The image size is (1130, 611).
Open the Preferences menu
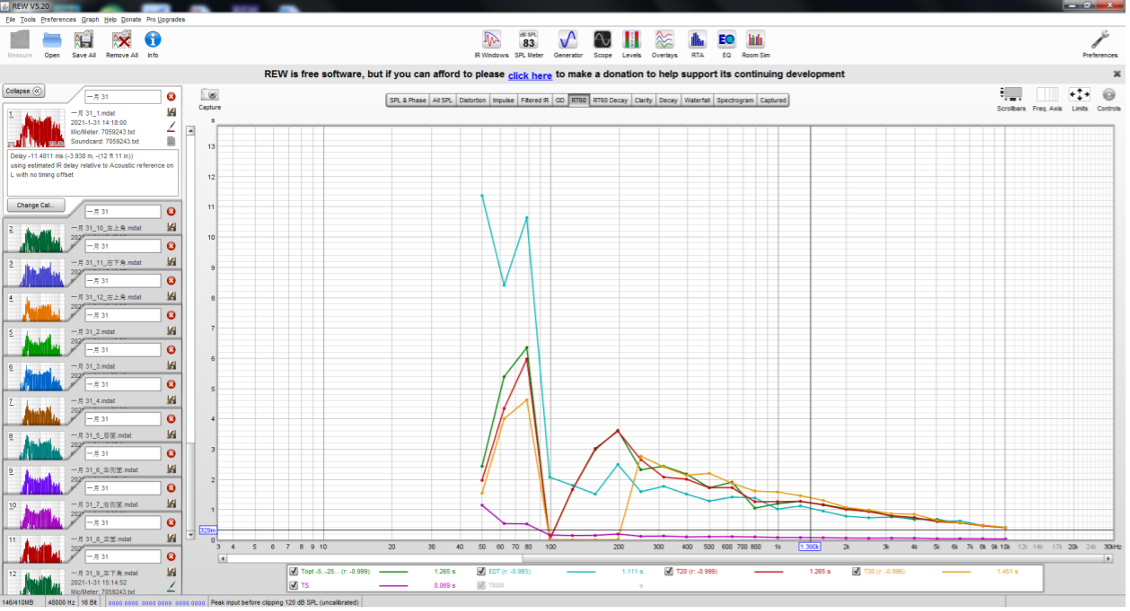(x=58, y=19)
